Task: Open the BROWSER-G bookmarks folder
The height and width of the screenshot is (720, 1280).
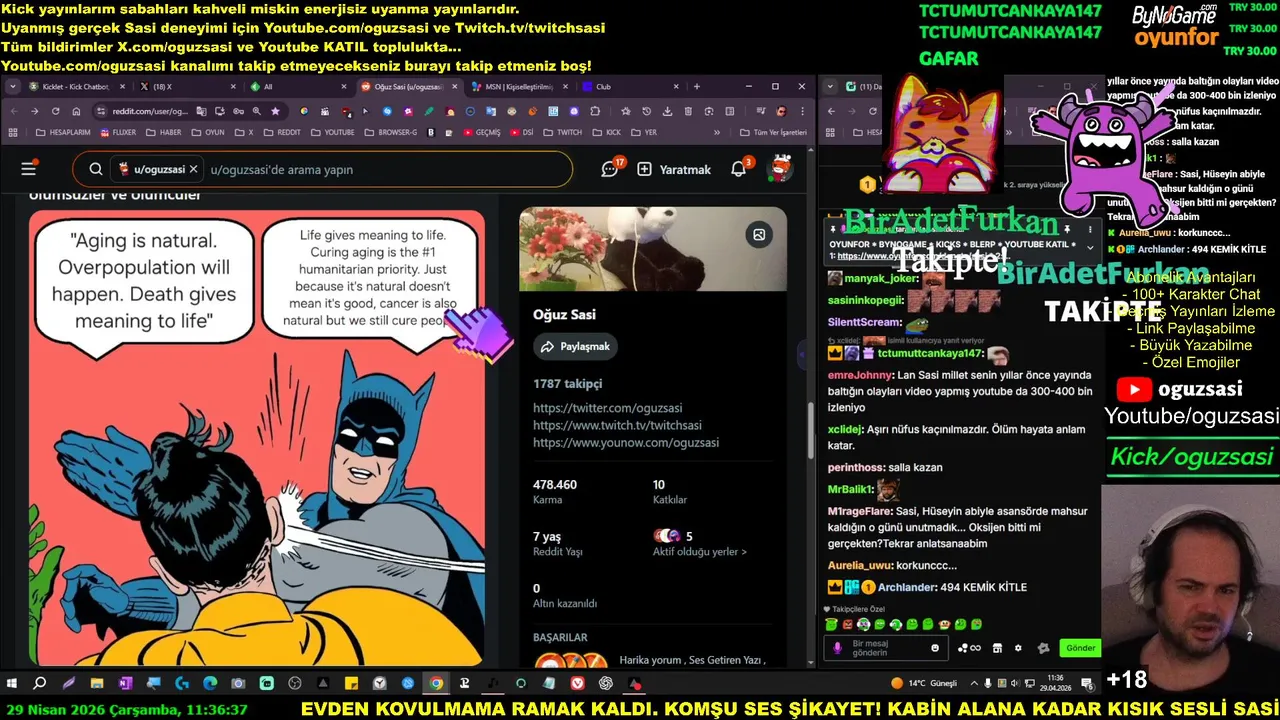Action: [390, 132]
